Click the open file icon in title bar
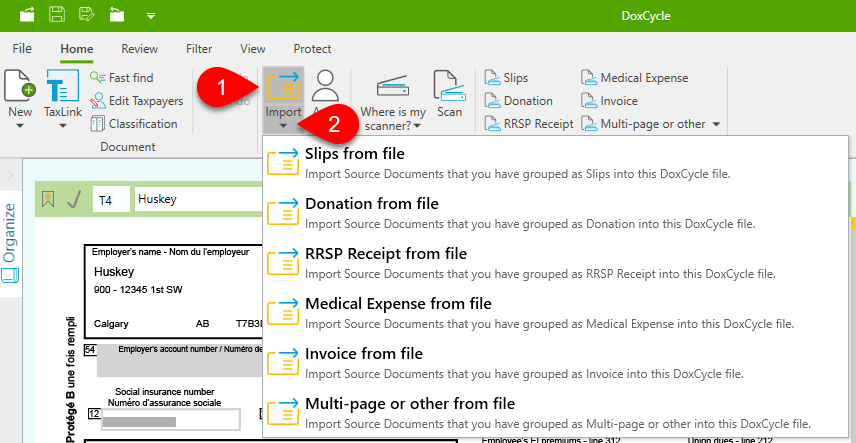Screen dimensions: 856x443 27,15
